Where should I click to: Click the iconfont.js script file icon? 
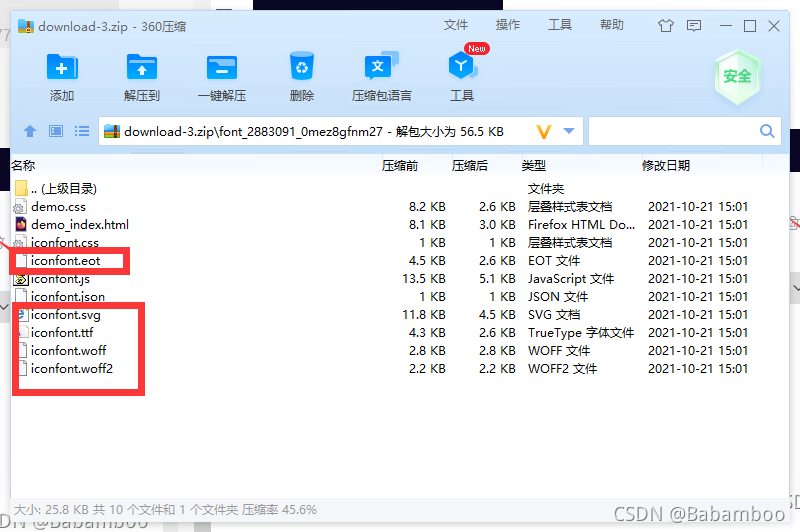point(20,279)
